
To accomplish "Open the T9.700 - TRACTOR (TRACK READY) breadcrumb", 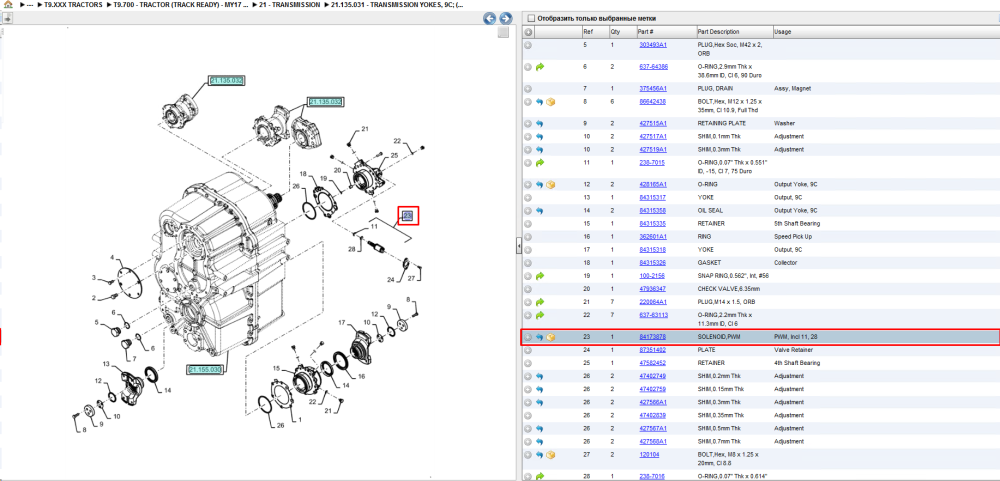I will coord(181,4).
